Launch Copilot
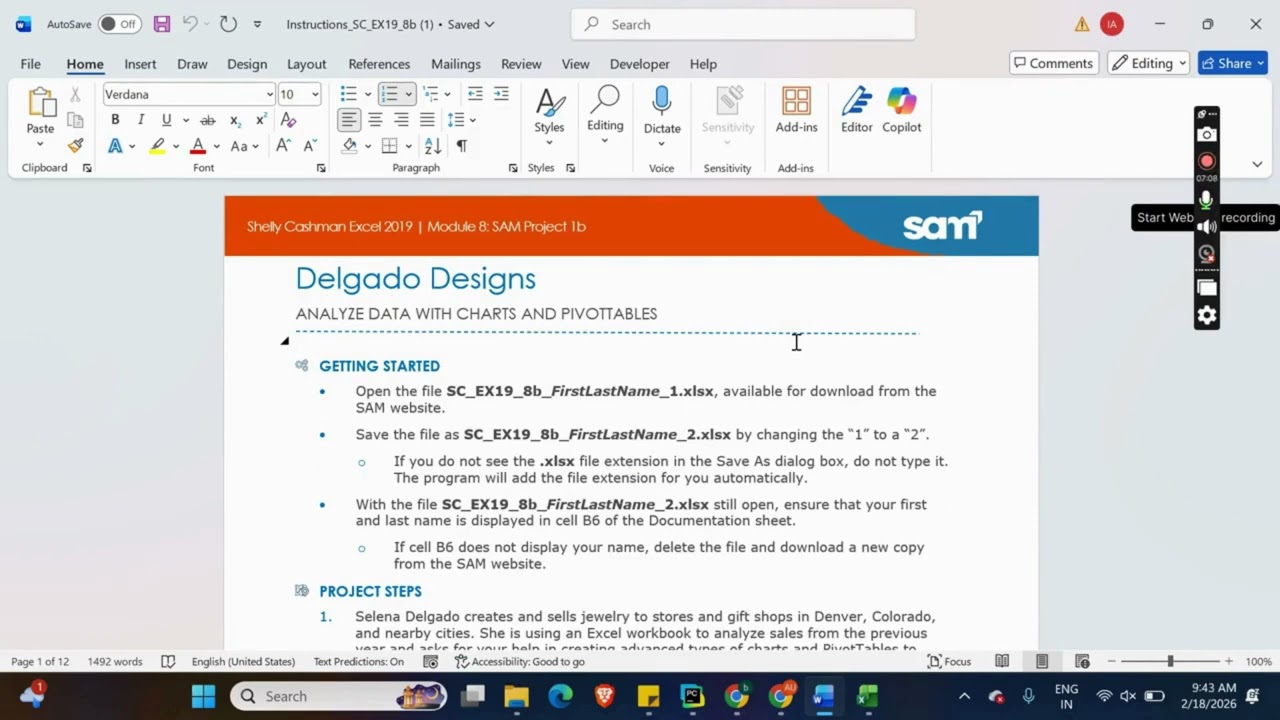1280x720 pixels. (x=901, y=110)
